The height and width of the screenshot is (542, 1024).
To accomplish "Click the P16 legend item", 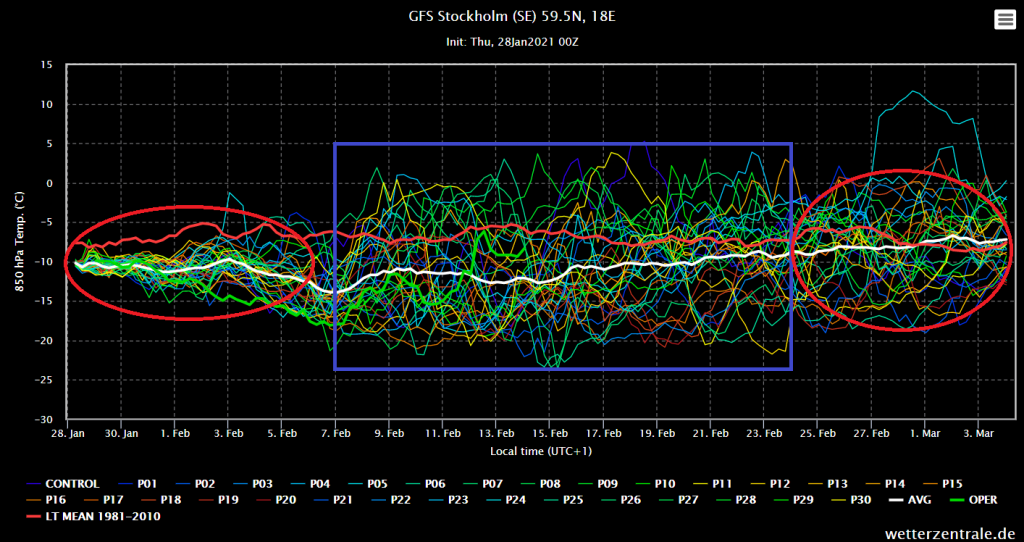I will [47, 500].
